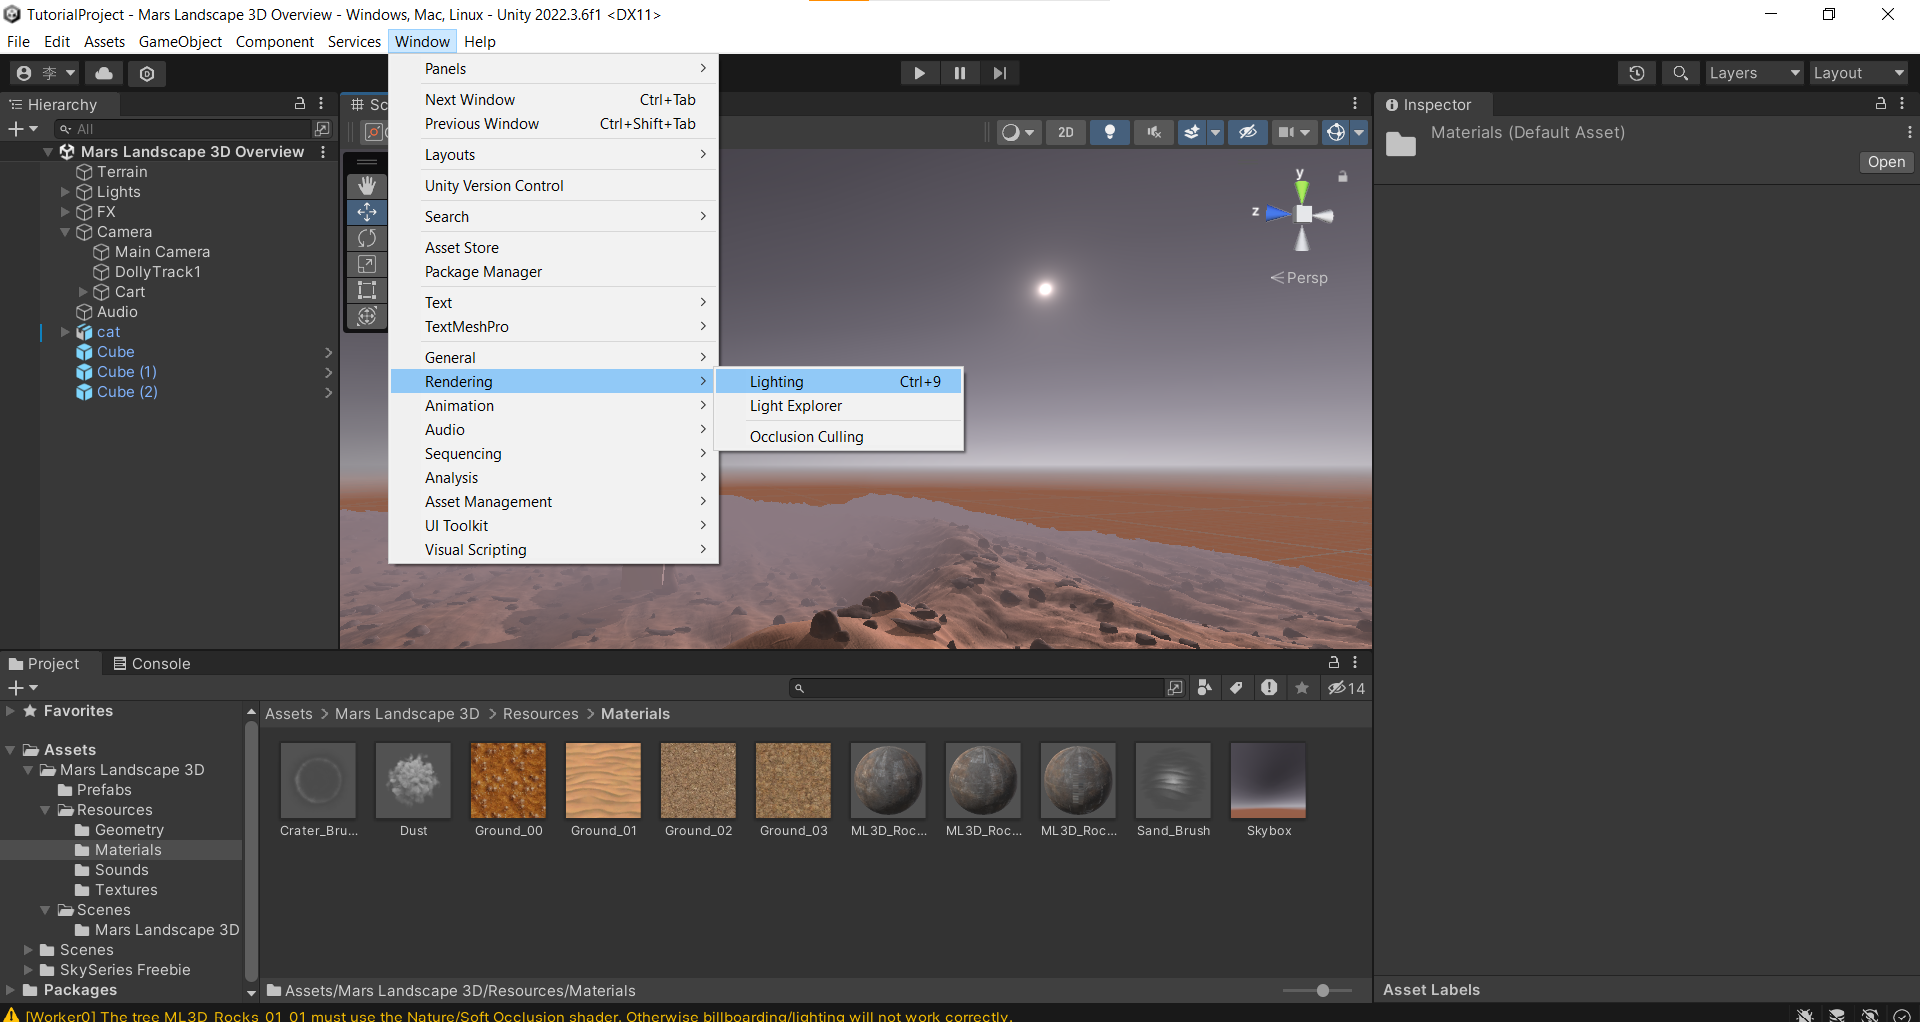Image resolution: width=1920 pixels, height=1022 pixels.
Task: Collapse the Camera object in Hierarchy
Action: pos(65,232)
